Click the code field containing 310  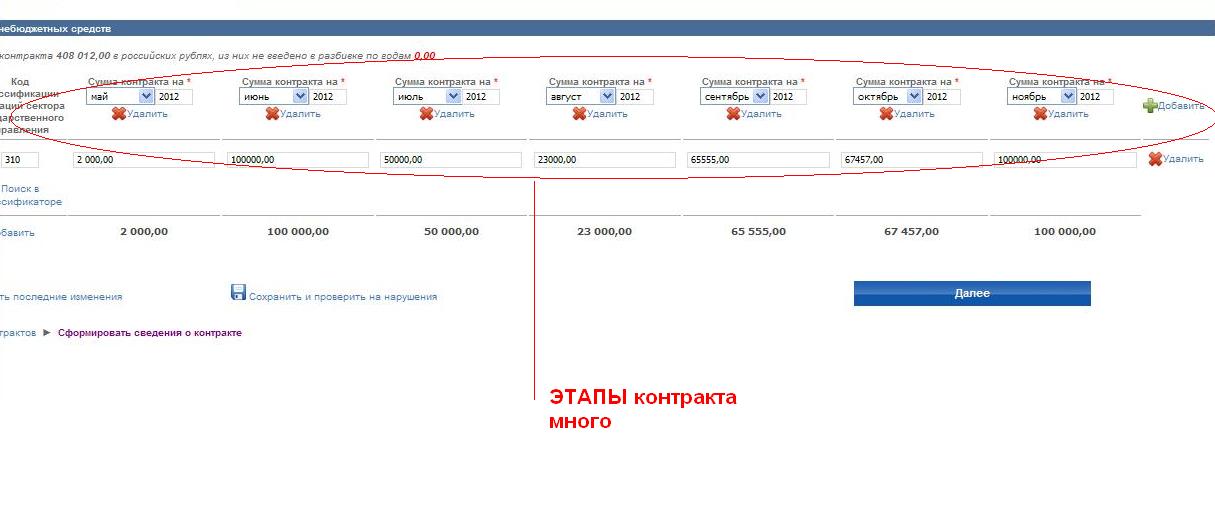tap(19, 160)
